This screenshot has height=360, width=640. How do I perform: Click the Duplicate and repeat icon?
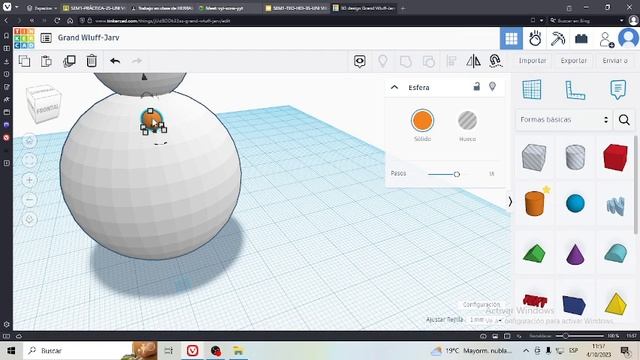point(69,61)
